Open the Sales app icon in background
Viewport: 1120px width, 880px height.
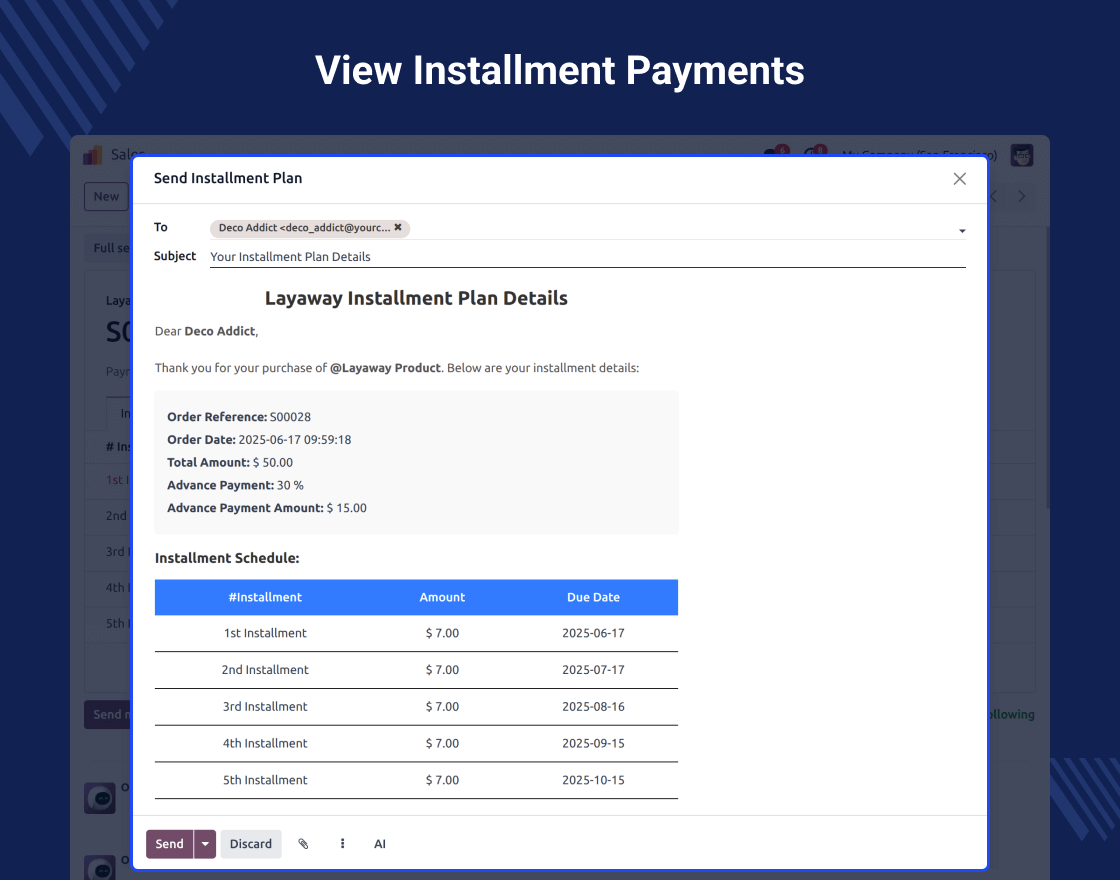click(x=93, y=155)
